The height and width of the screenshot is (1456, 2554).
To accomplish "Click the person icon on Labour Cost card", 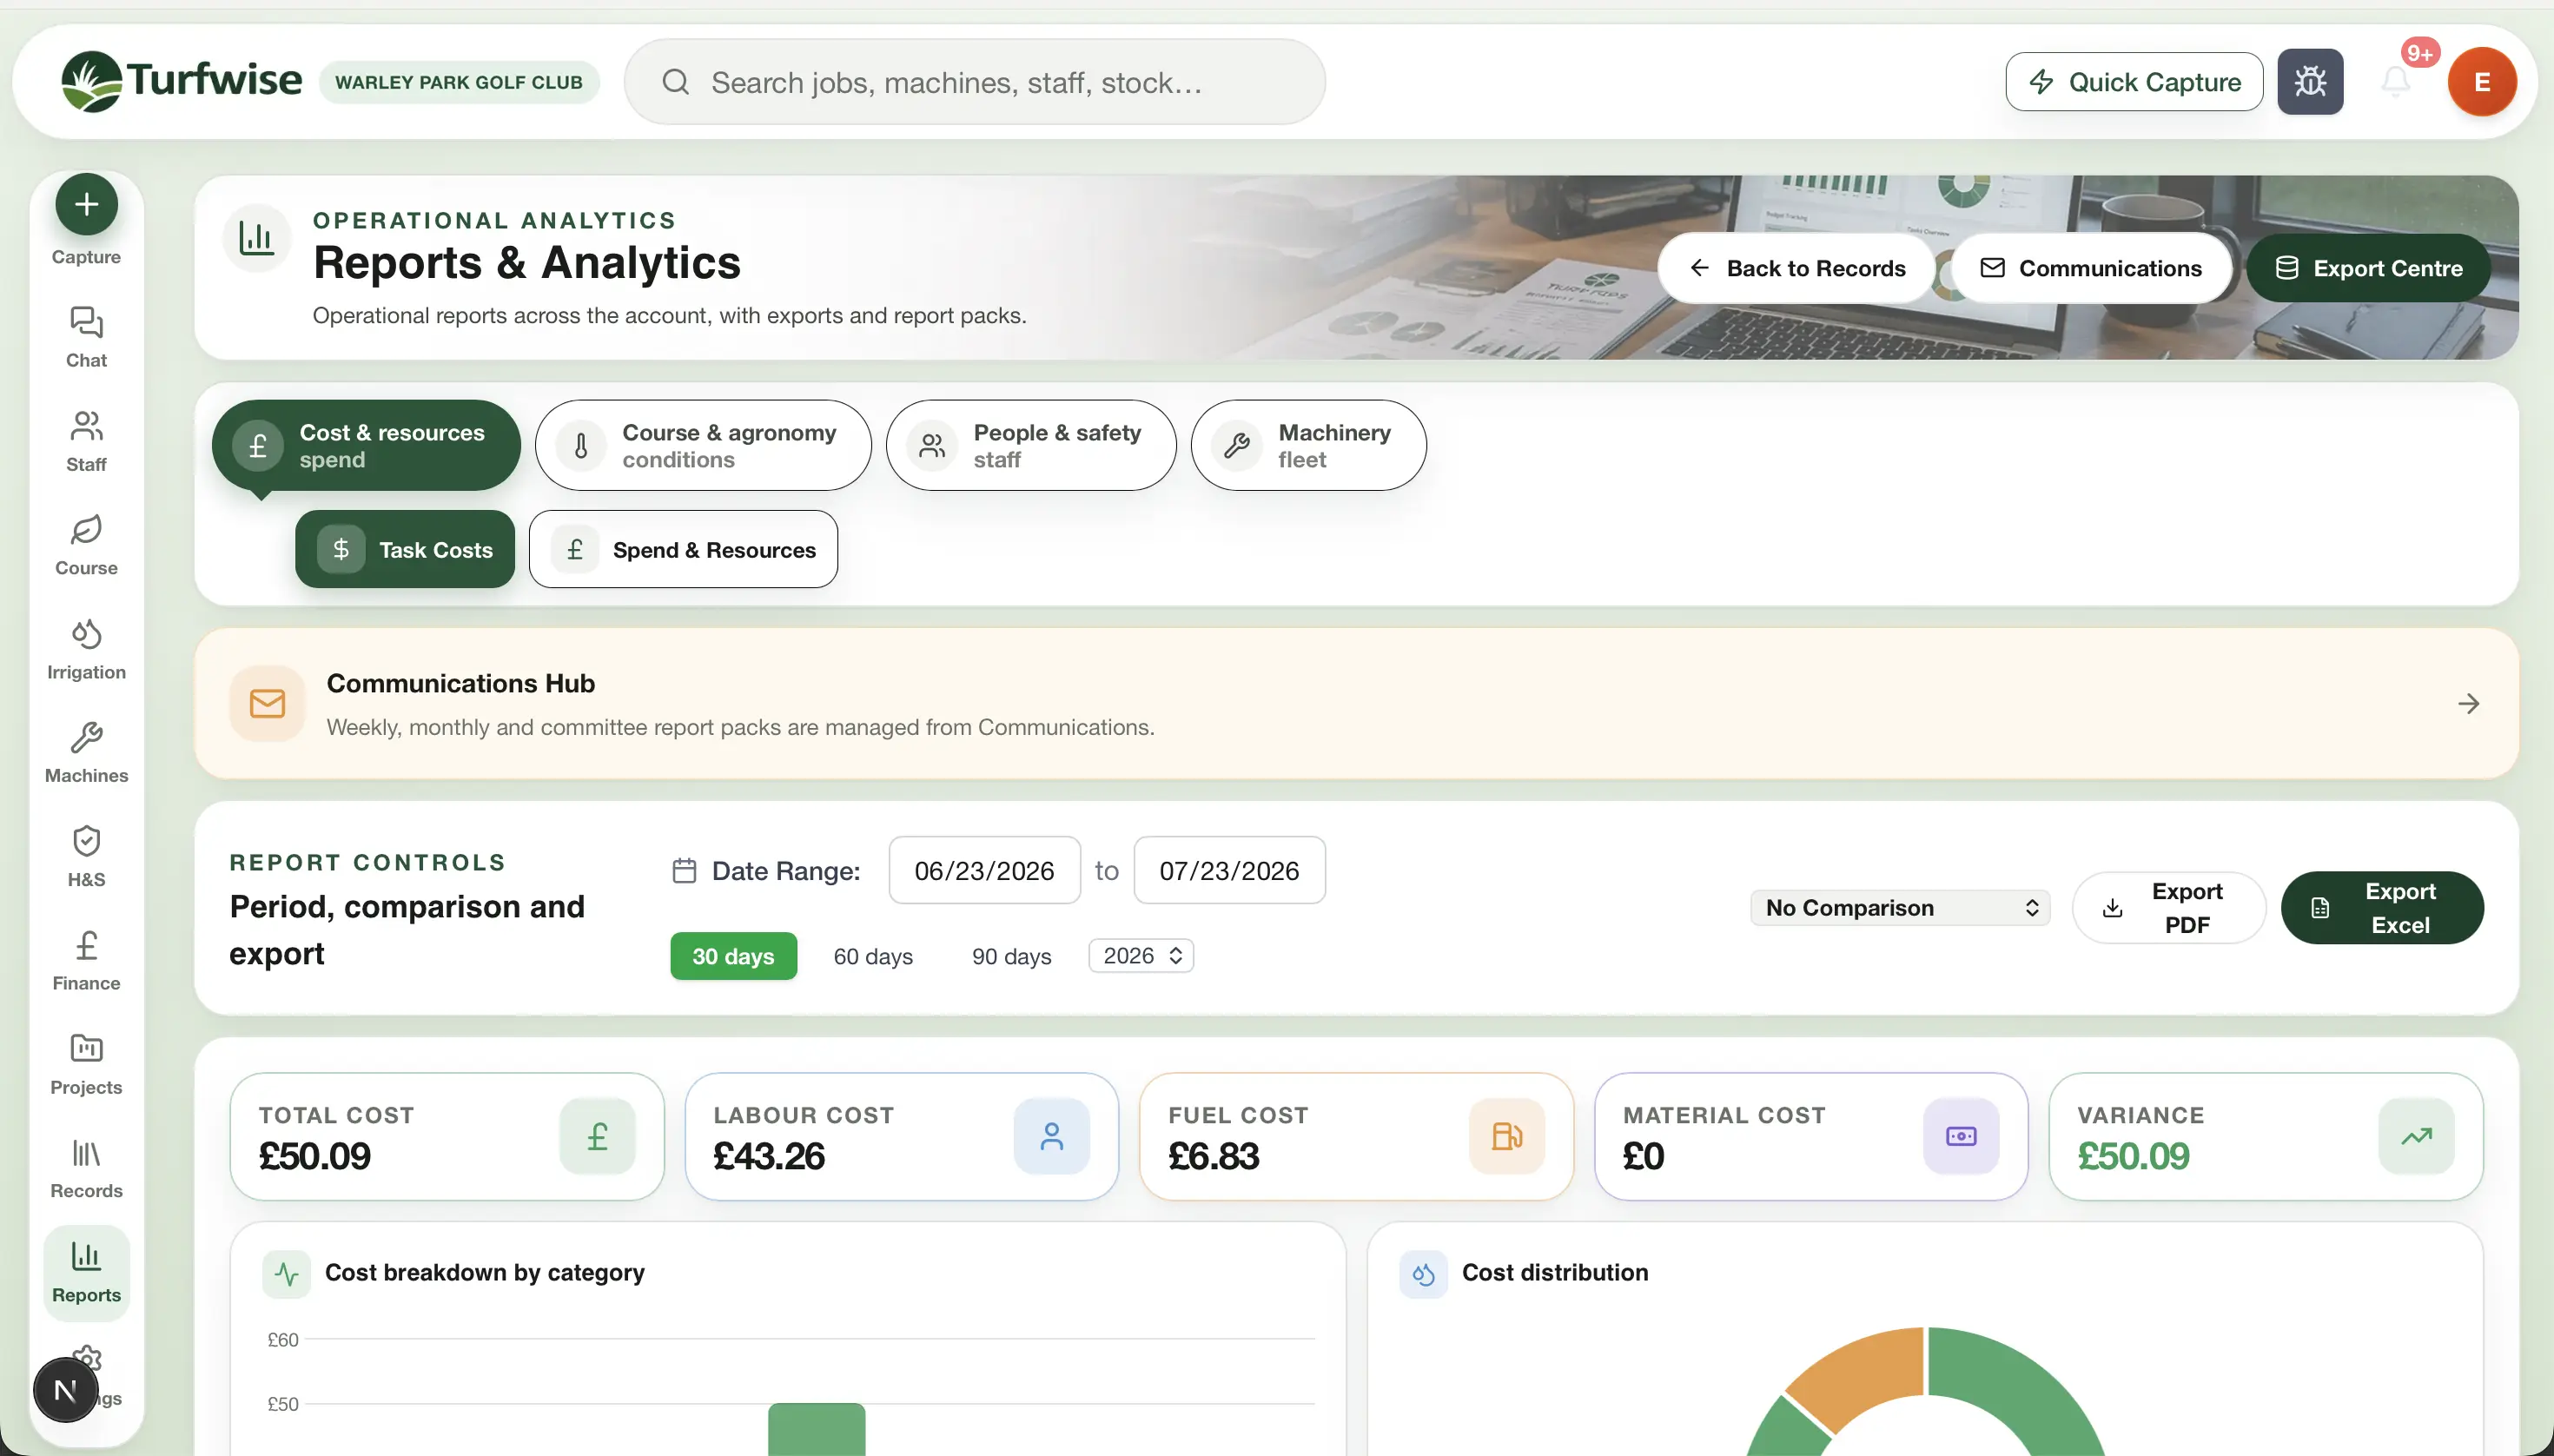I will 1051,1136.
